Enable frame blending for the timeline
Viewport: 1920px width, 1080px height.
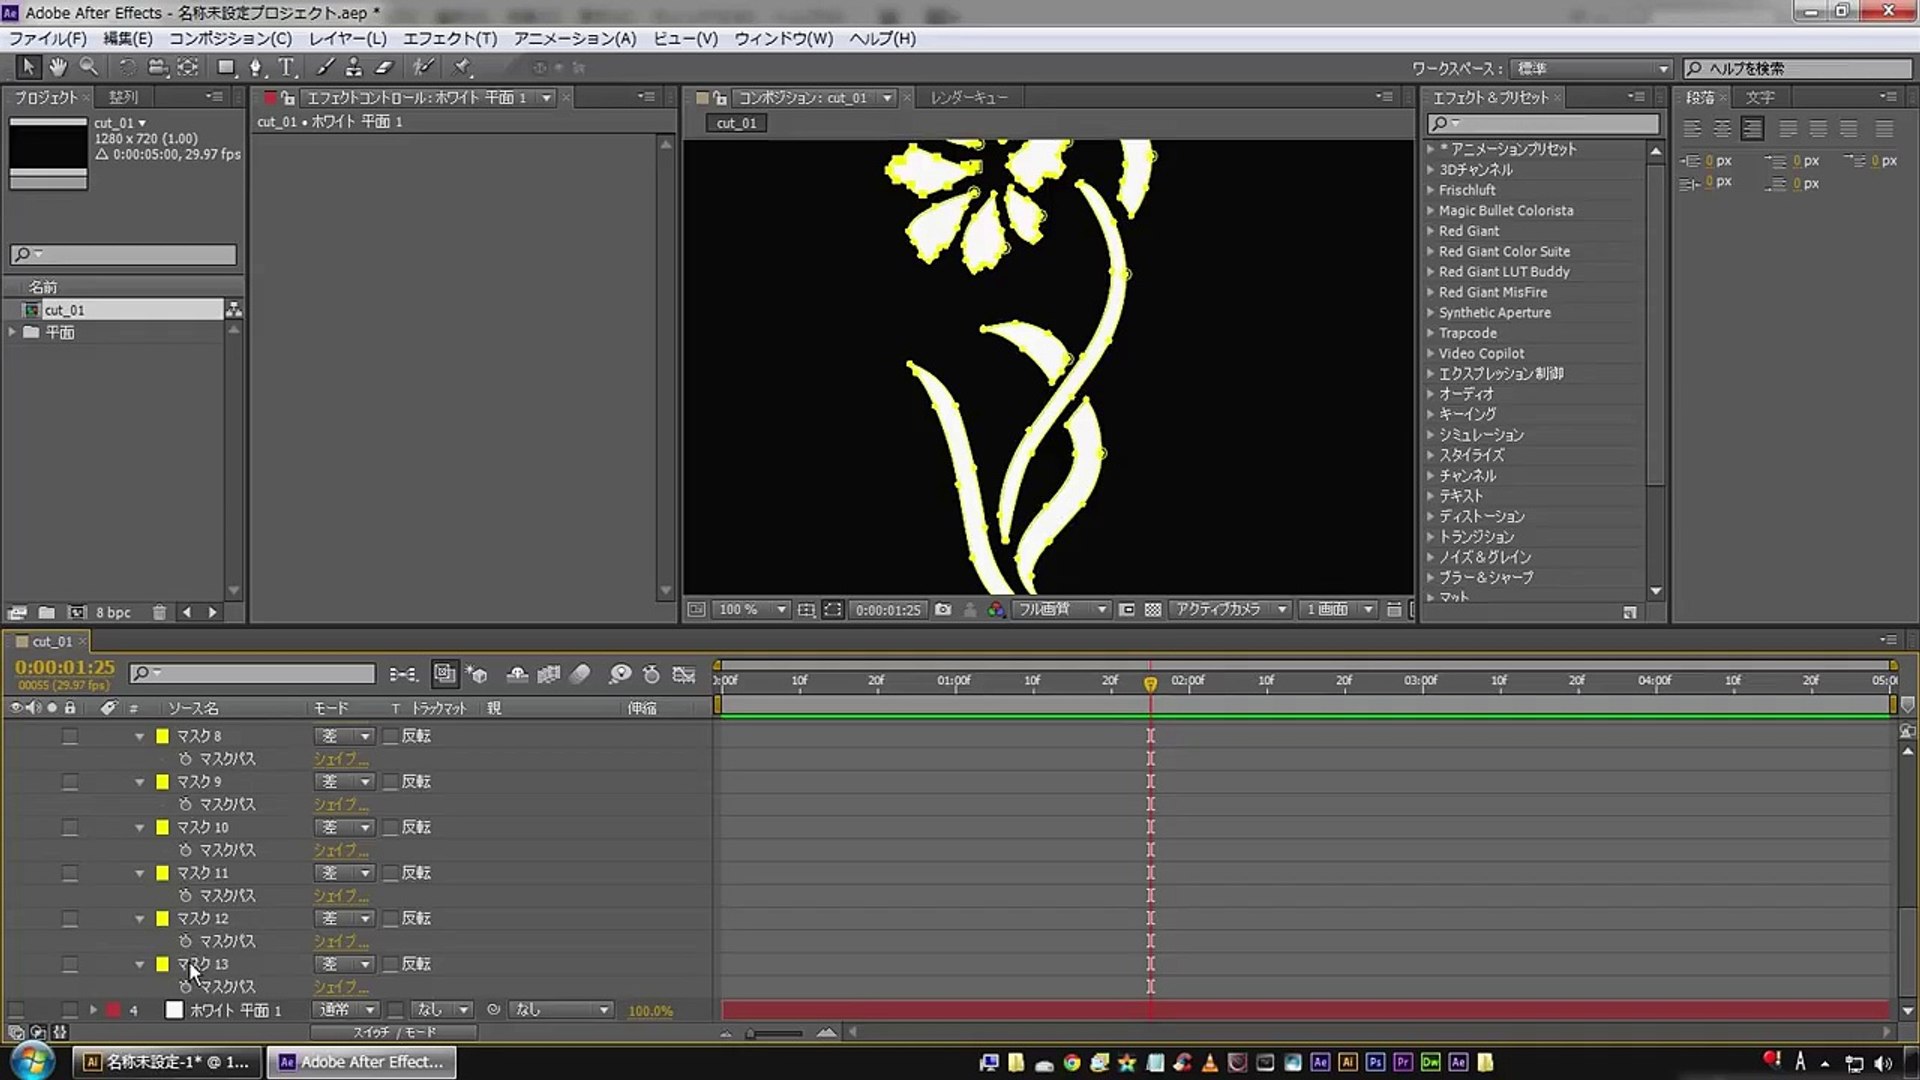tap(549, 674)
